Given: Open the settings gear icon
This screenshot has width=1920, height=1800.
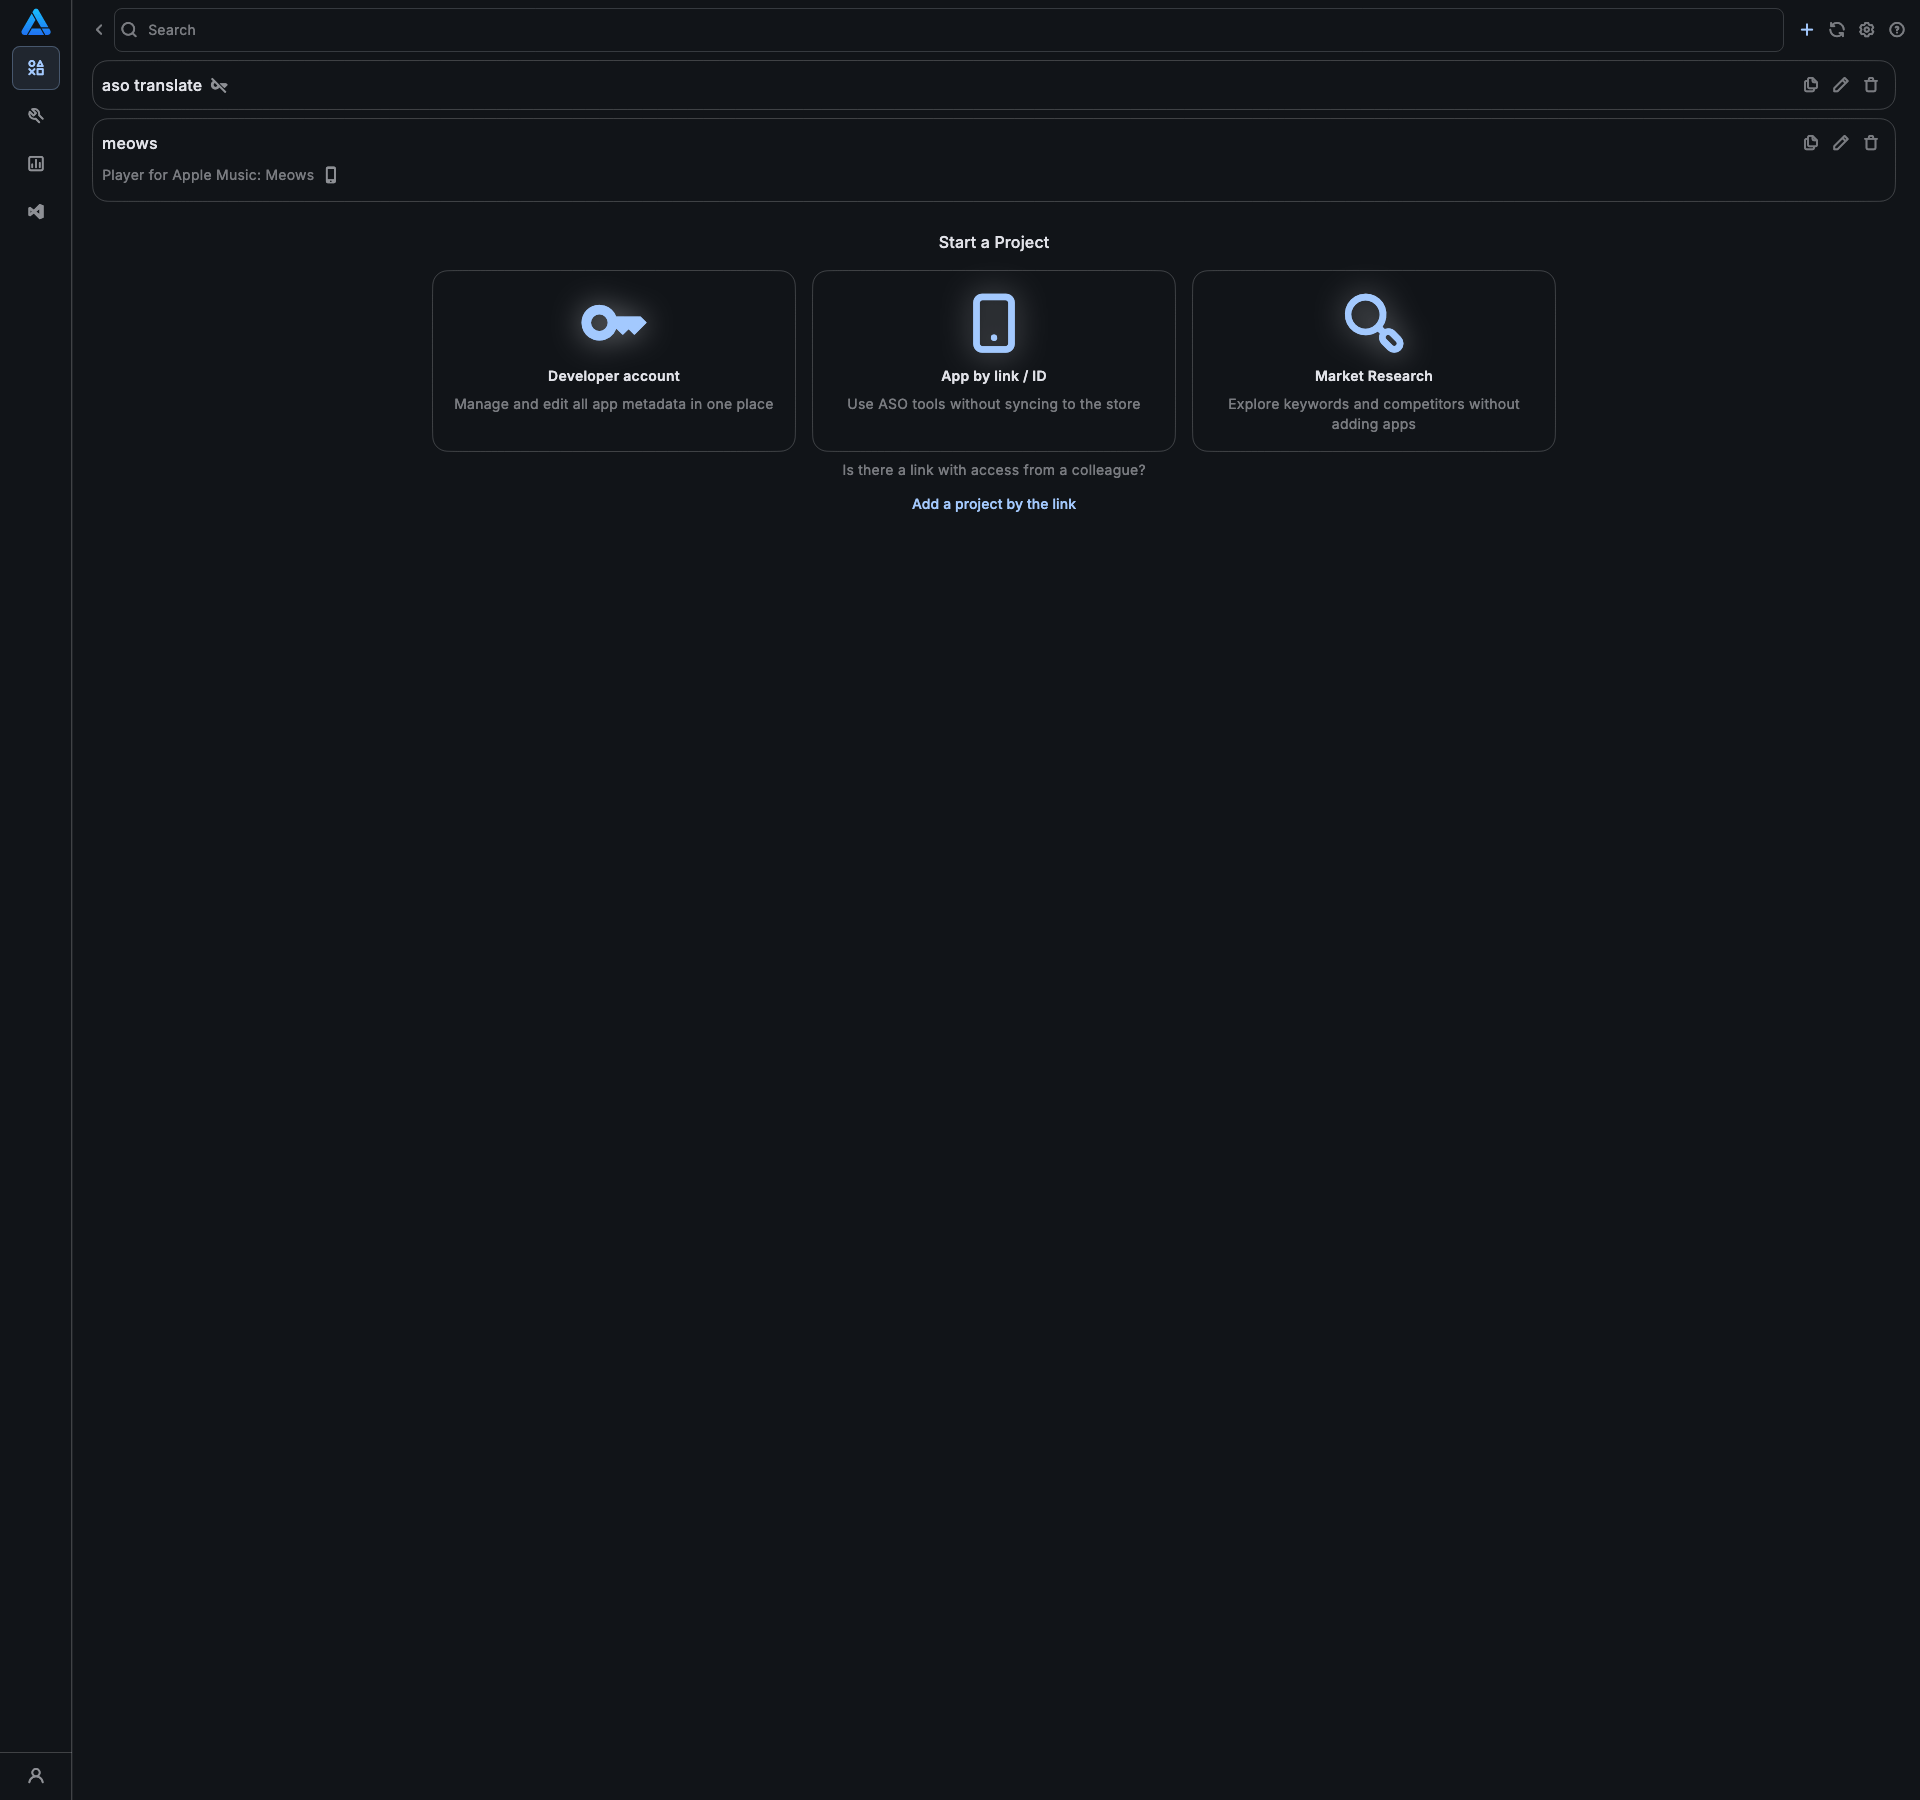Looking at the screenshot, I should coord(1867,30).
